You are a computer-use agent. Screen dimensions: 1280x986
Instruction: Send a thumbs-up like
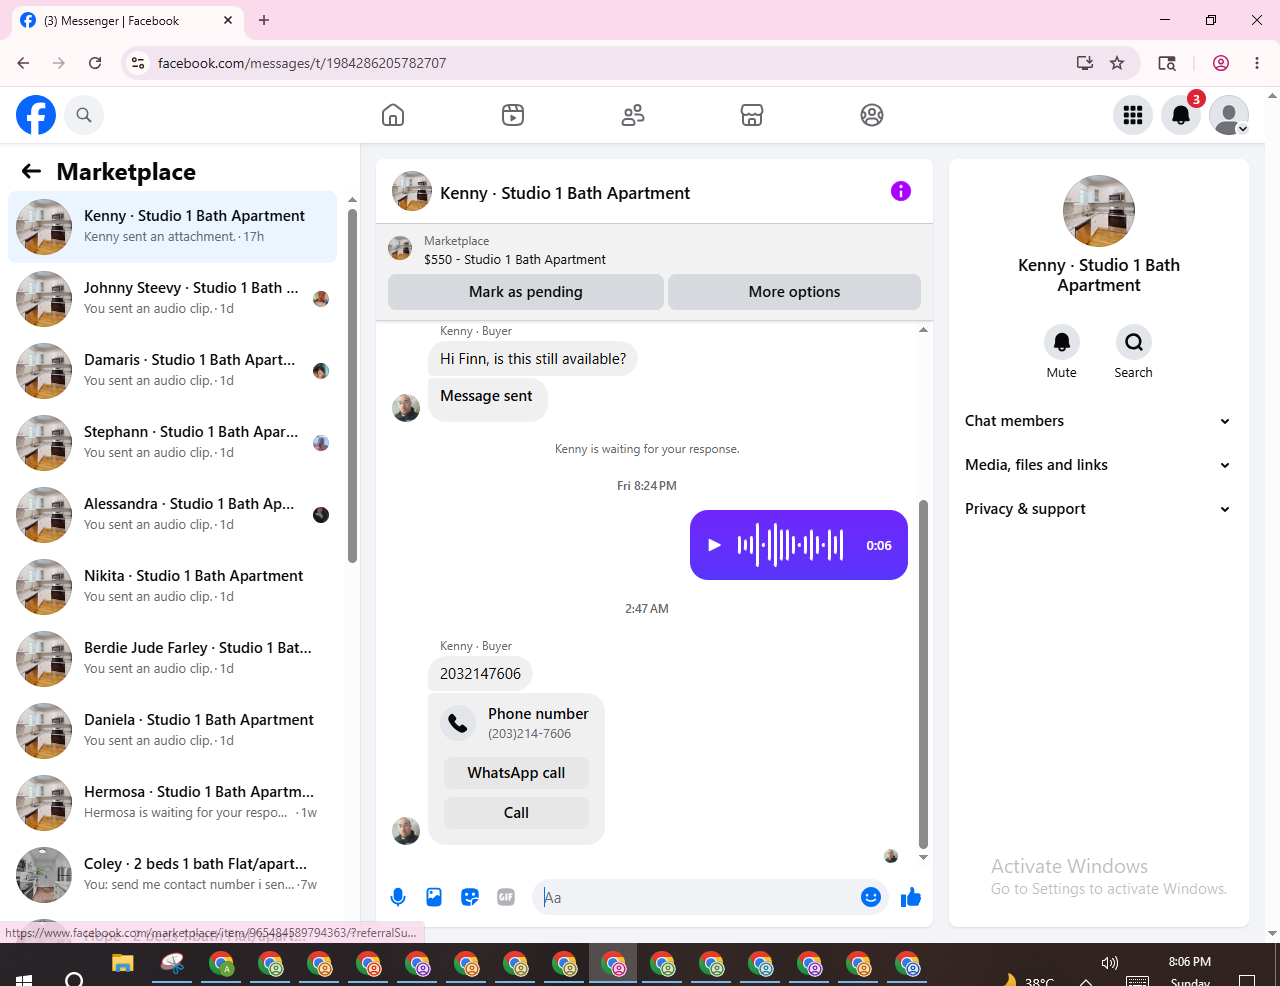(911, 897)
